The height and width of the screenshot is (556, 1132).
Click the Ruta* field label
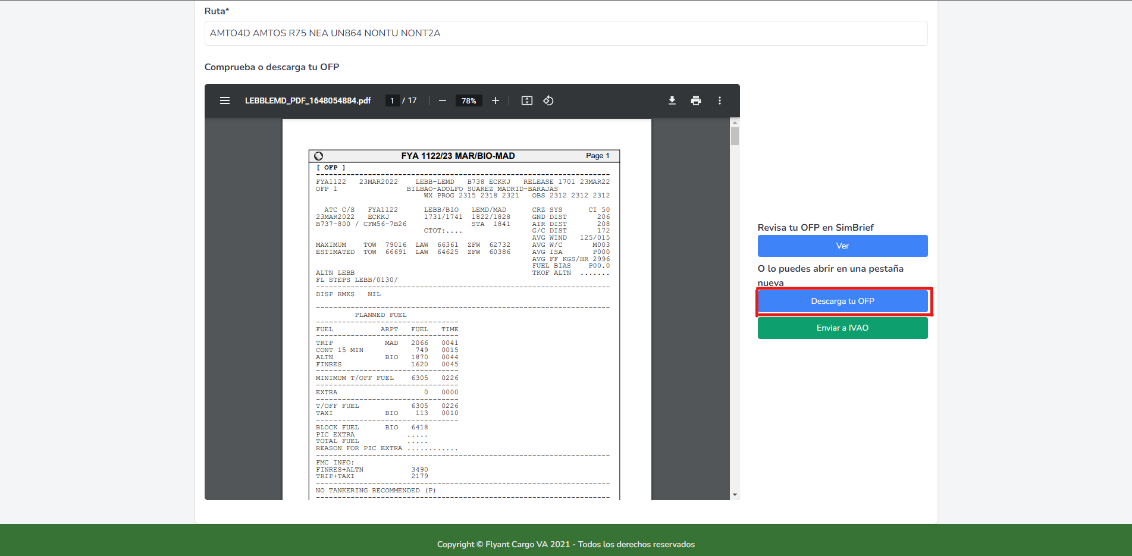pos(217,11)
